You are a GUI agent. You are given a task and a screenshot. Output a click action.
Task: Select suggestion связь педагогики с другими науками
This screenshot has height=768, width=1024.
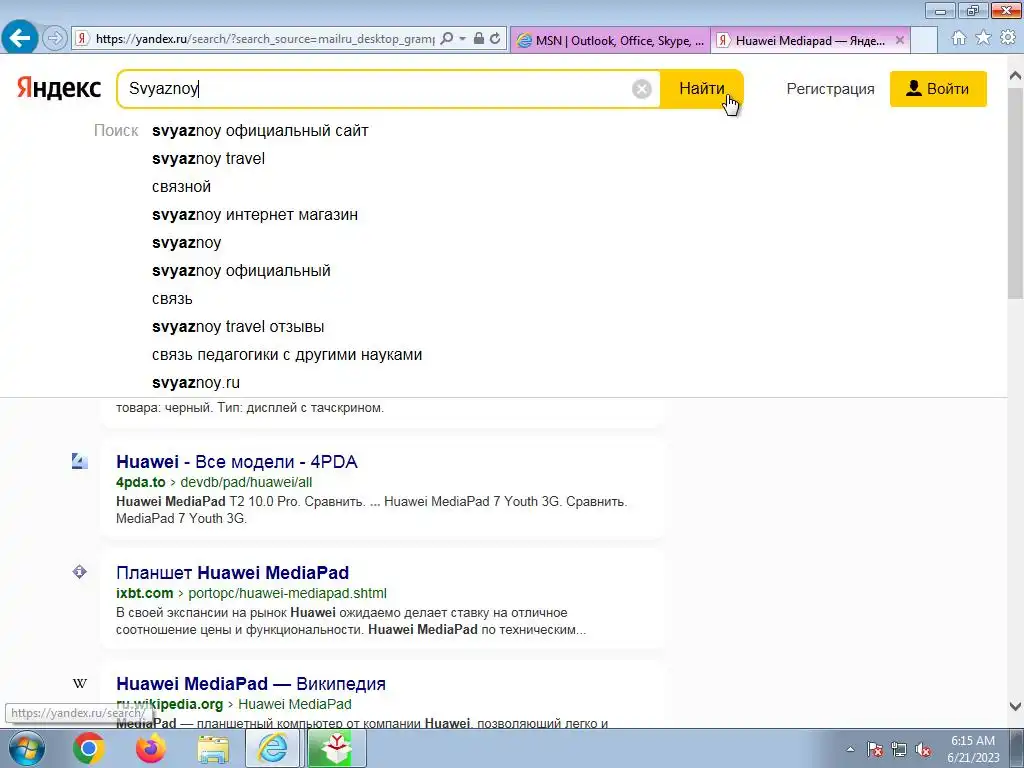pyautogui.click(x=287, y=355)
